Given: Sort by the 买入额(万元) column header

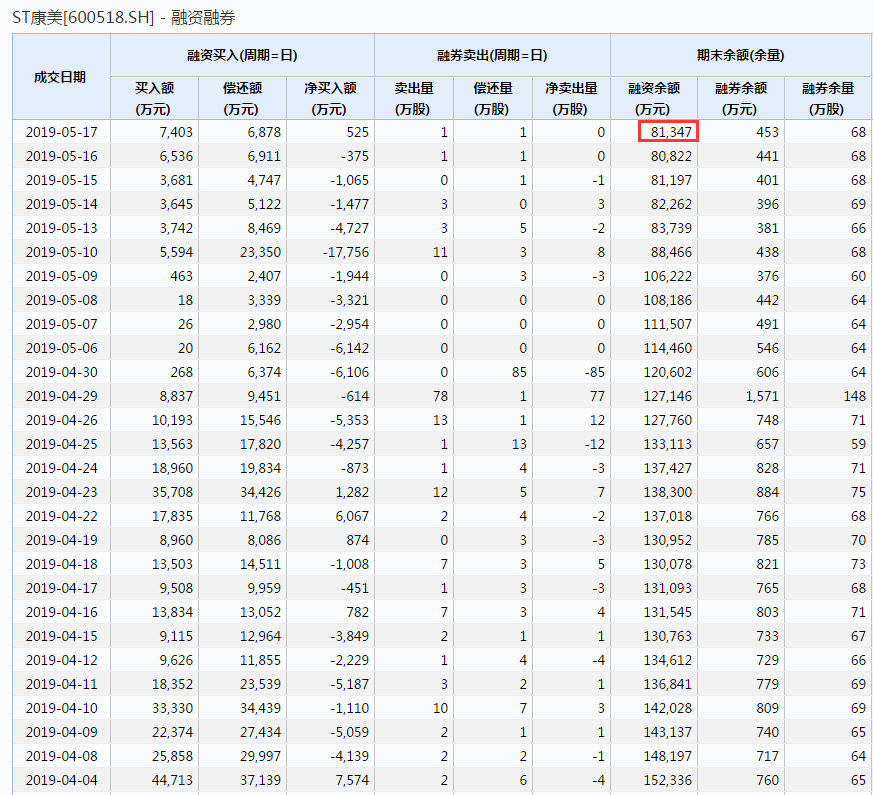Looking at the screenshot, I should (x=154, y=98).
